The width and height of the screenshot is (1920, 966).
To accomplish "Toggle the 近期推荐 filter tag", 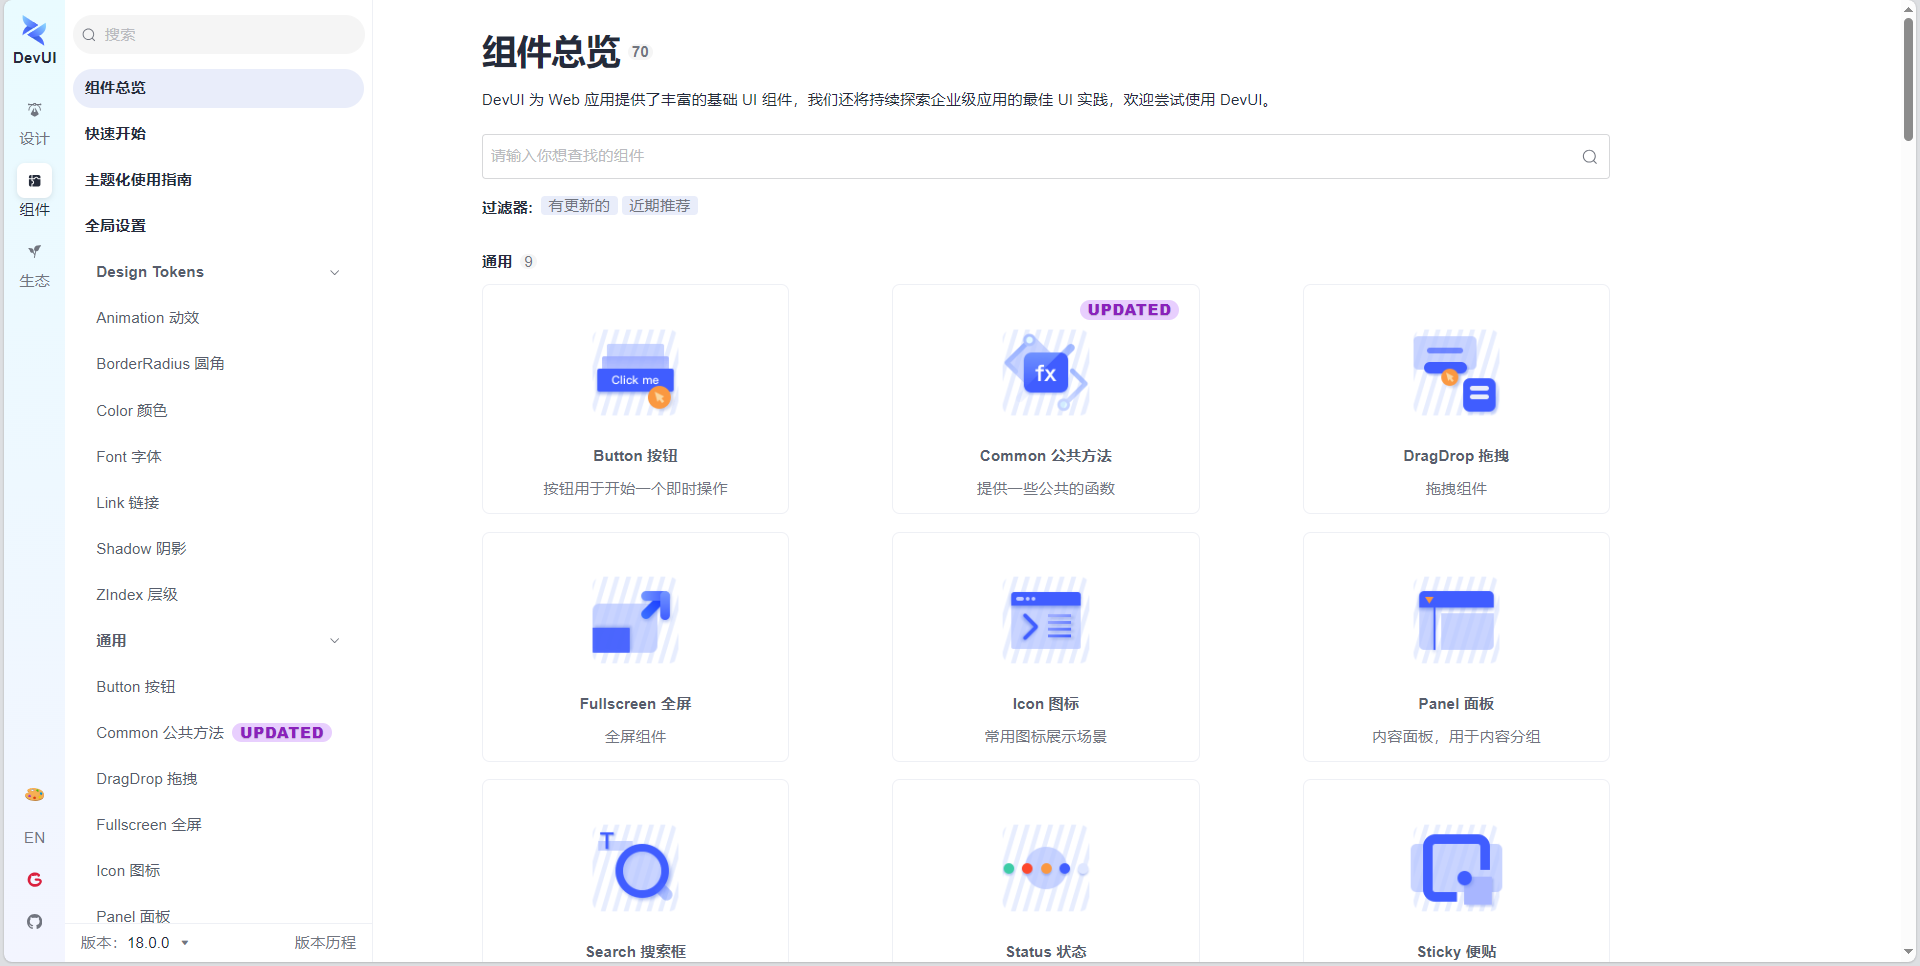I will point(659,206).
